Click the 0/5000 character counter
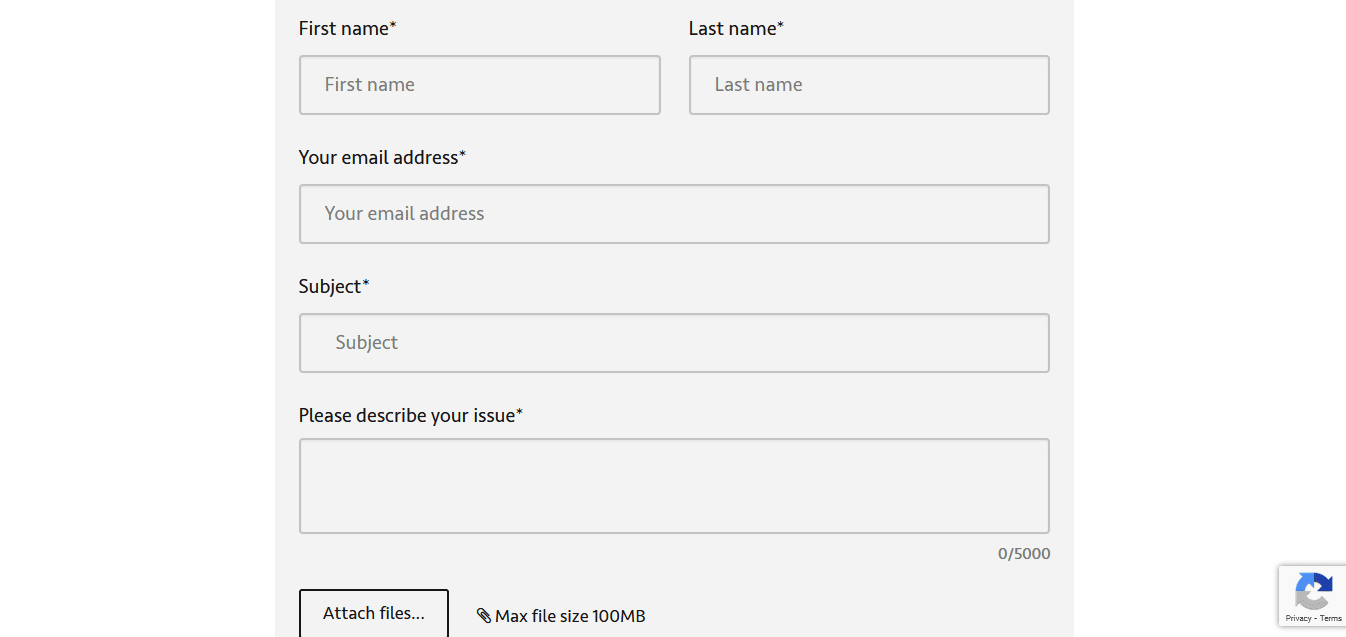1346x637 pixels. click(x=1024, y=554)
